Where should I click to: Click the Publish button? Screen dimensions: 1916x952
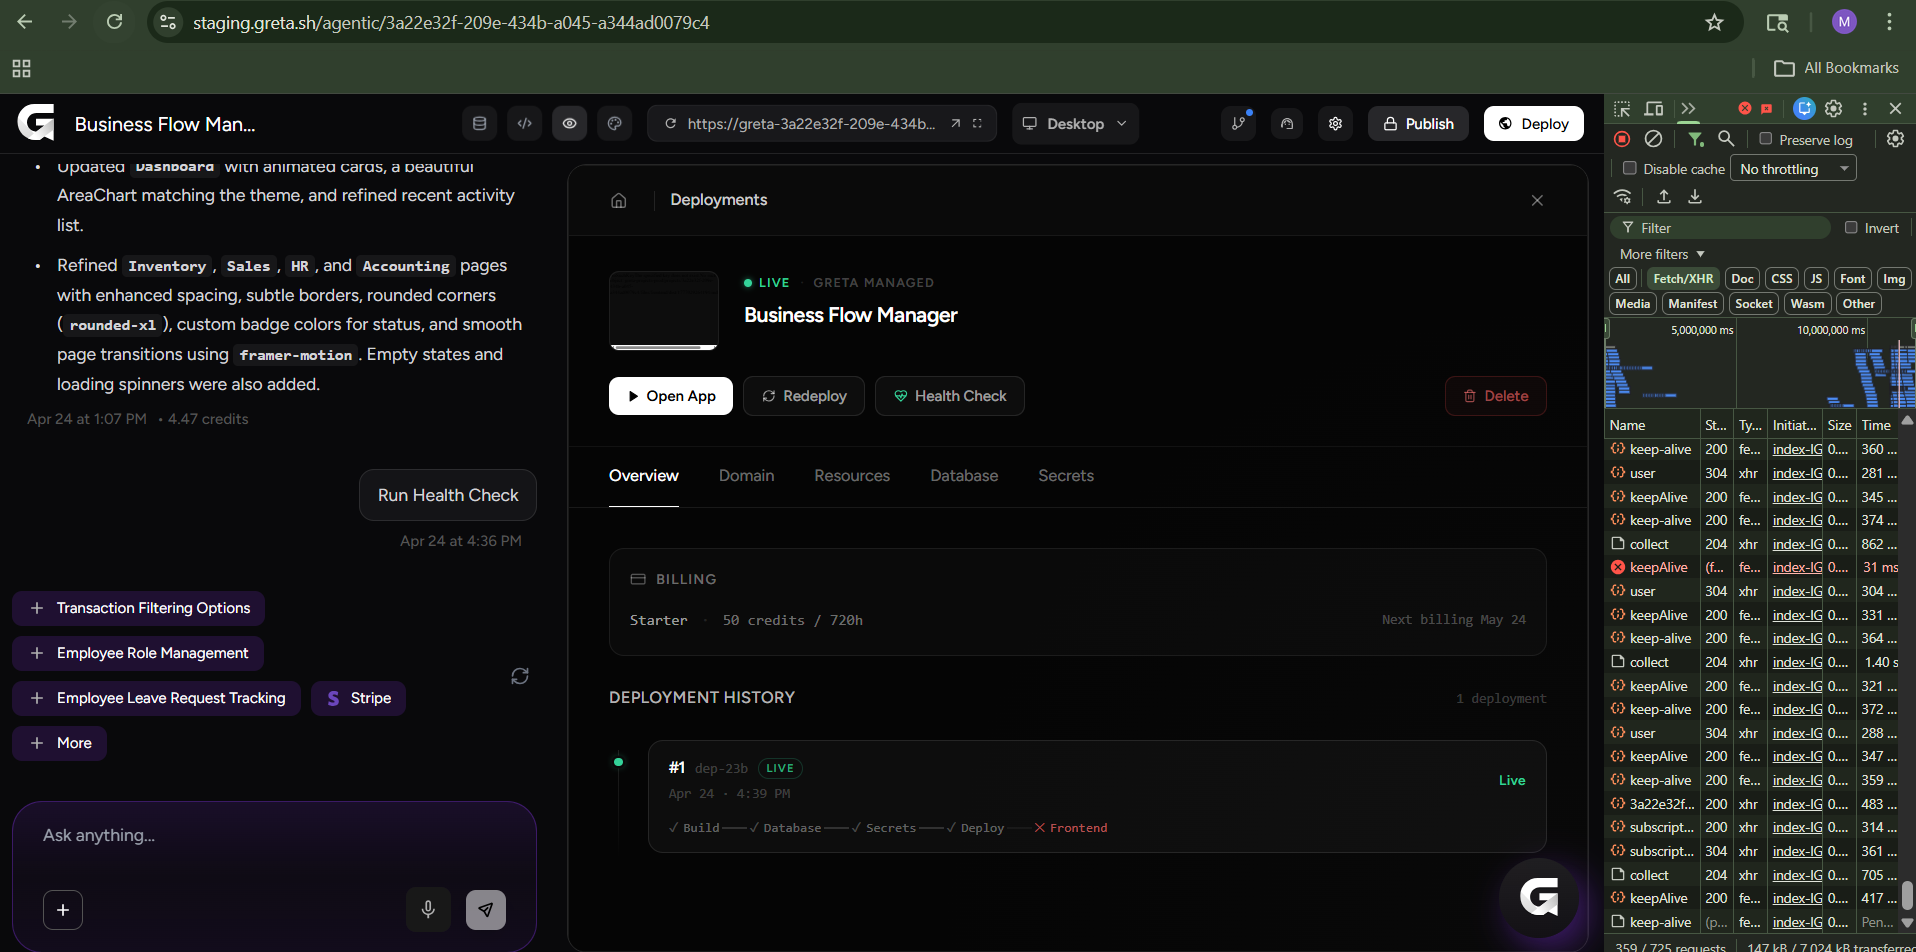pos(1418,124)
